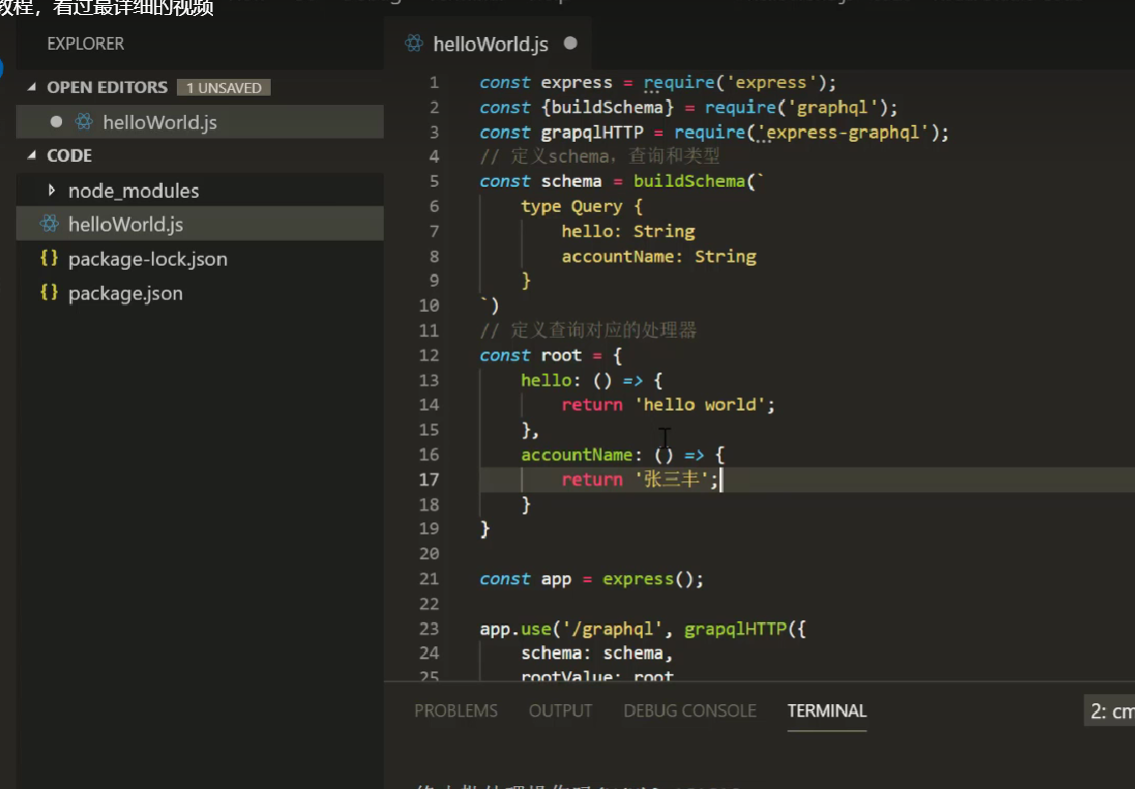
Task: Click the 1 UNSAVED badge
Action: [x=224, y=88]
